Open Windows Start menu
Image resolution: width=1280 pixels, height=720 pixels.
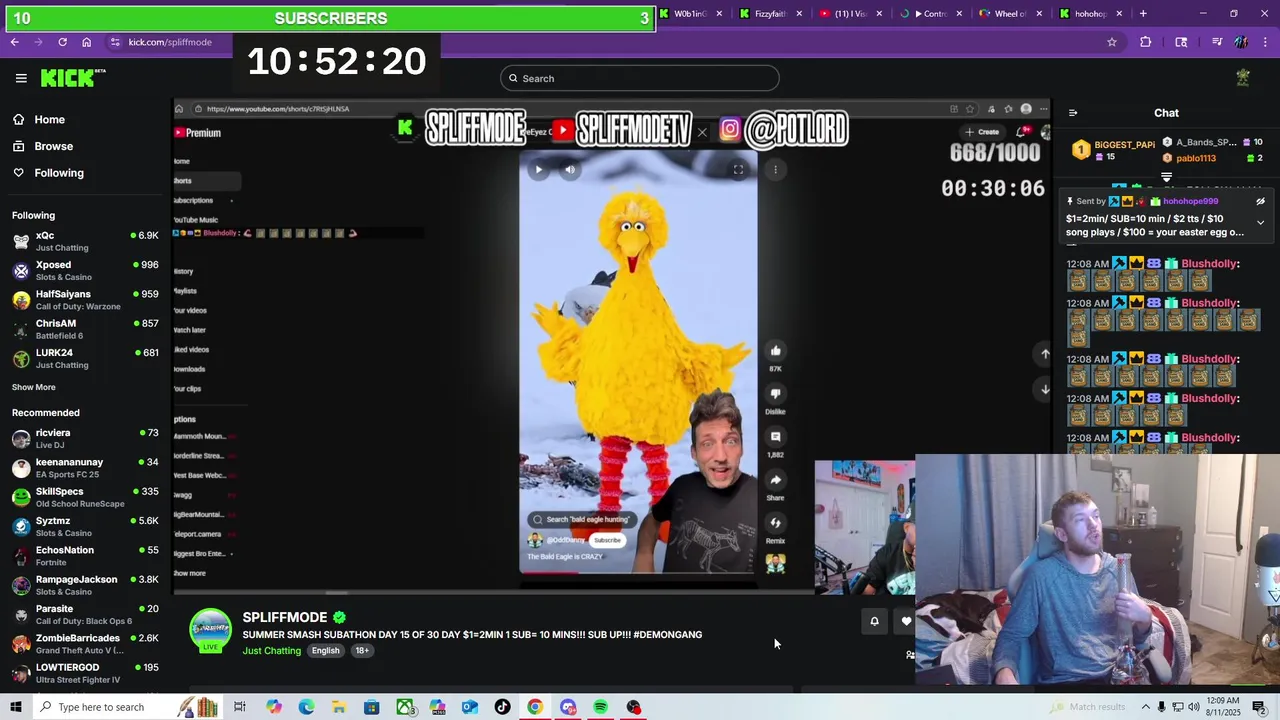tap(15, 707)
